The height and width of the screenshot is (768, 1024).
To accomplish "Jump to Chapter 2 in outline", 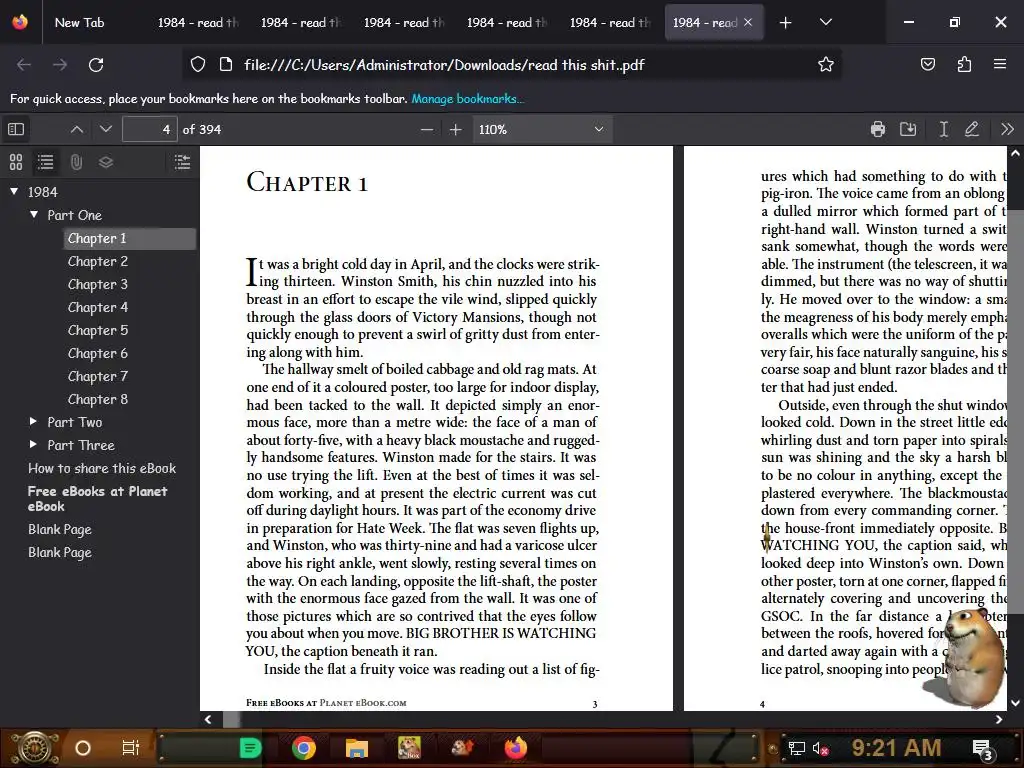I will click(98, 261).
